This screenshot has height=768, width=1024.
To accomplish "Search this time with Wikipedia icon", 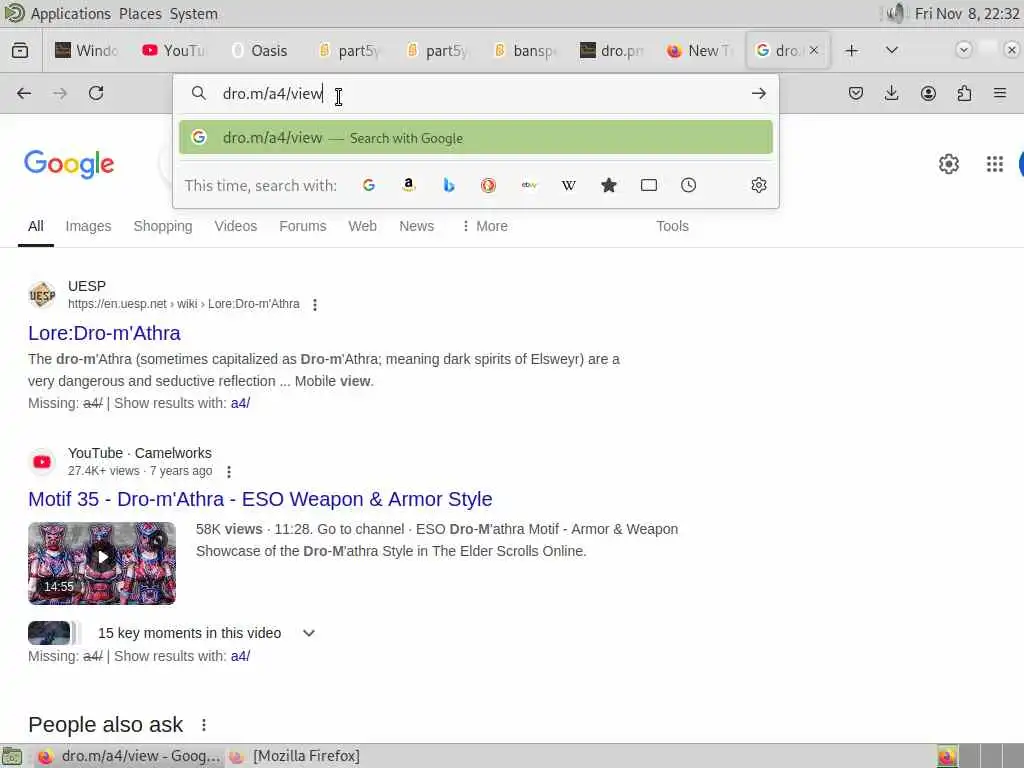I will (x=569, y=185).
